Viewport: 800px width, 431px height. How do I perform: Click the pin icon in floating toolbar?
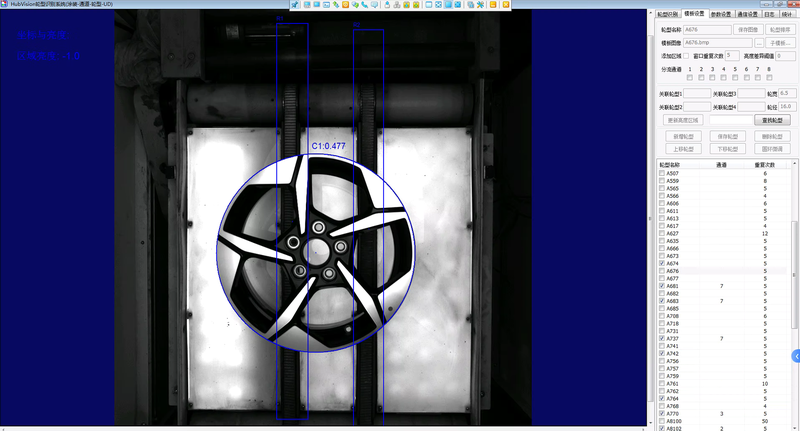[x=294, y=5]
